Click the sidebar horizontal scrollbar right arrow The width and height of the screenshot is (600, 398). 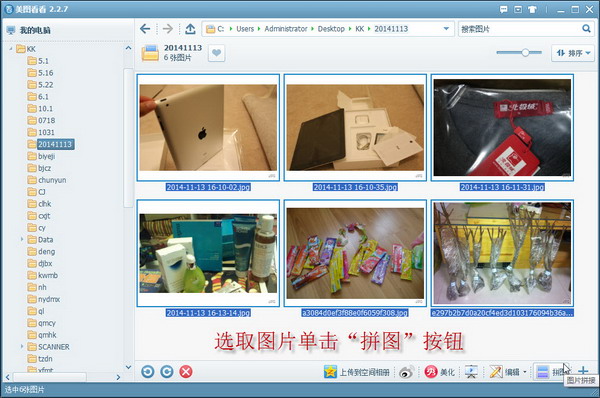pos(118,377)
